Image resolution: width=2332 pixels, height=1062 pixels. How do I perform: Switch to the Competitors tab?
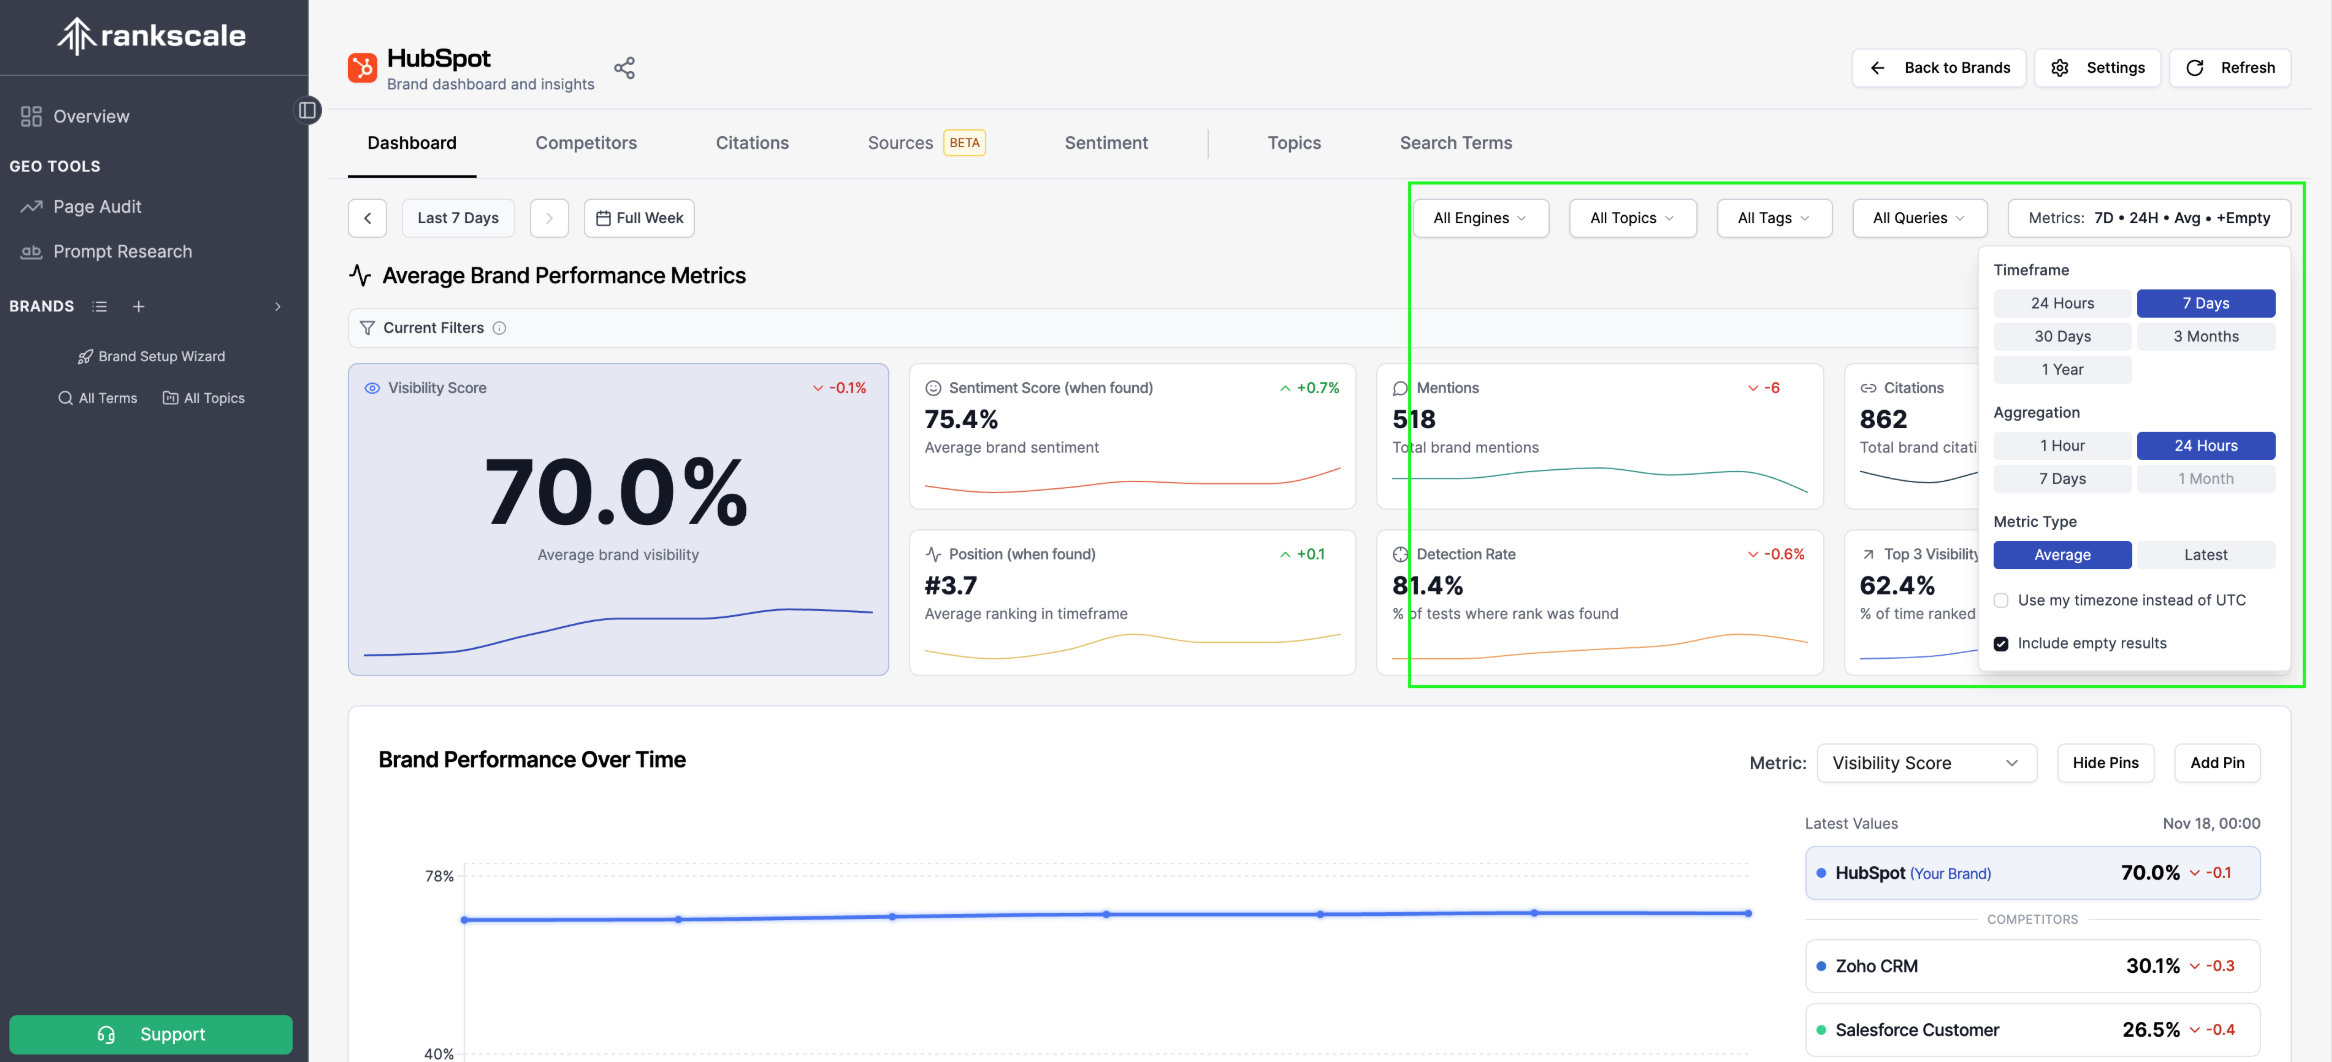pyautogui.click(x=586, y=143)
